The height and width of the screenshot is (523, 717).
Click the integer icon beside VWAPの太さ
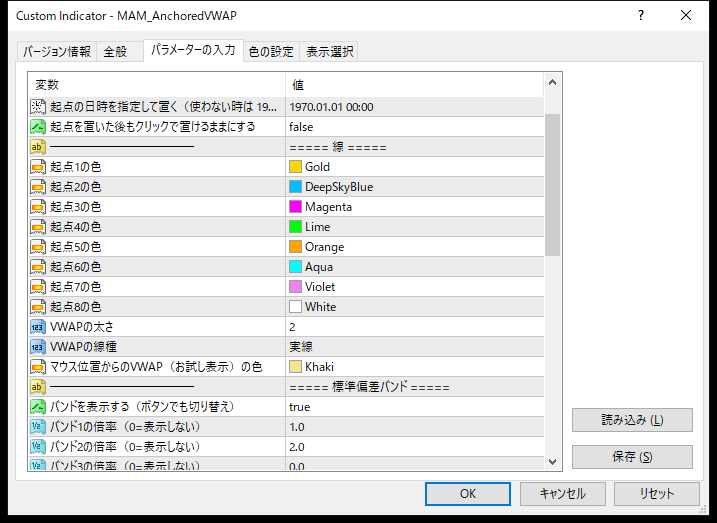(x=38, y=327)
